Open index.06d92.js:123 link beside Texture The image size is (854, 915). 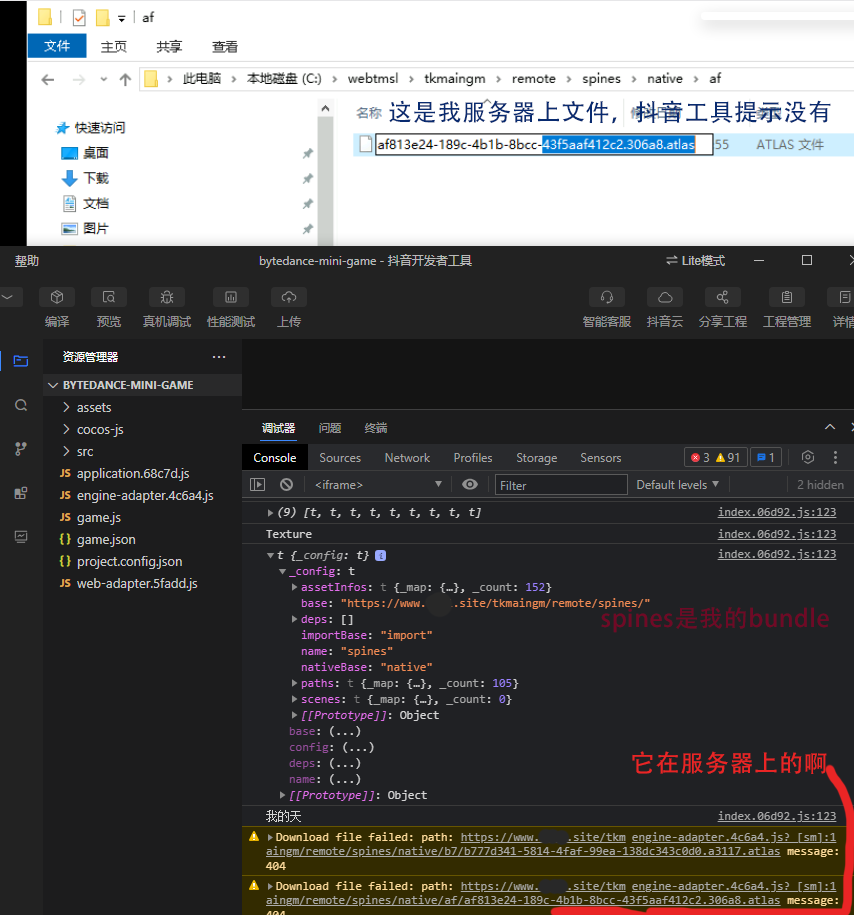pyautogui.click(x=776, y=534)
